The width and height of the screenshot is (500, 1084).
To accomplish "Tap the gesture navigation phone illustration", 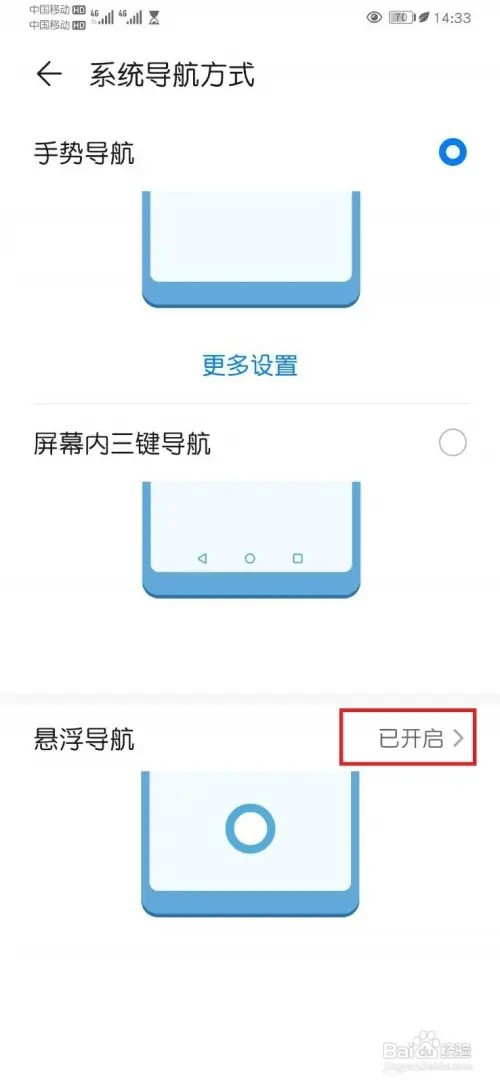I will coord(250,250).
